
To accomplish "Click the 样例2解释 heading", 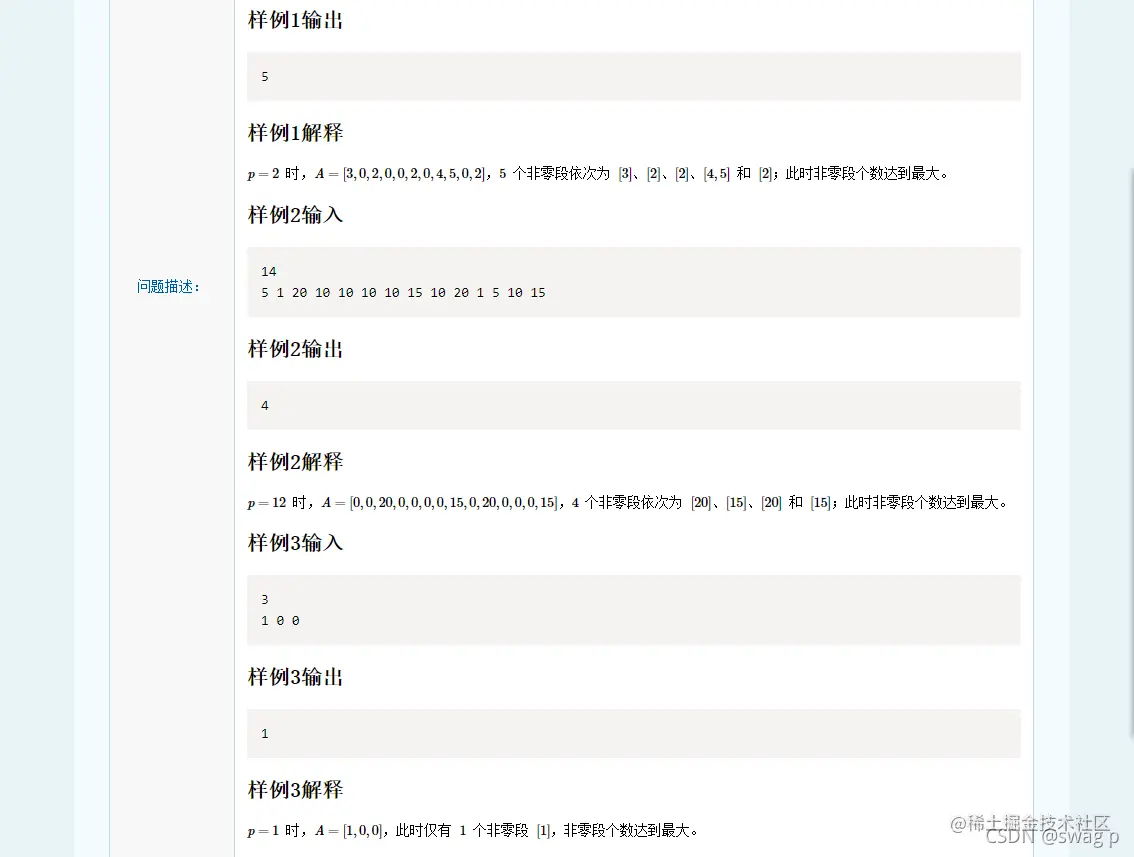I will 294,461.
